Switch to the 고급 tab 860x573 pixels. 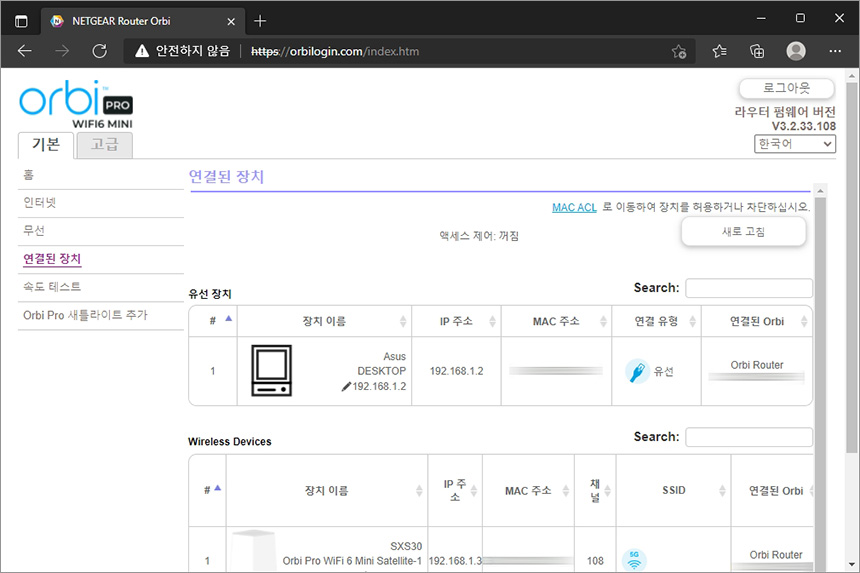104,145
